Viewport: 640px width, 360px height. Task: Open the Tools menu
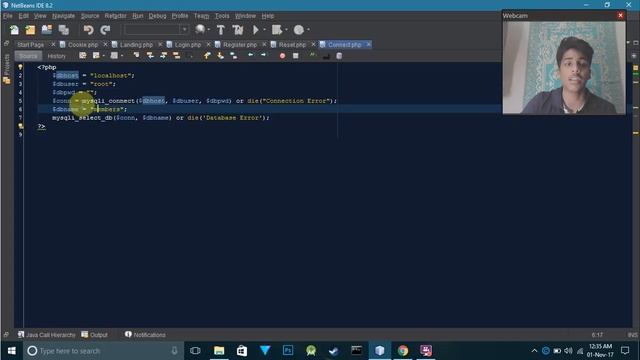[222, 16]
